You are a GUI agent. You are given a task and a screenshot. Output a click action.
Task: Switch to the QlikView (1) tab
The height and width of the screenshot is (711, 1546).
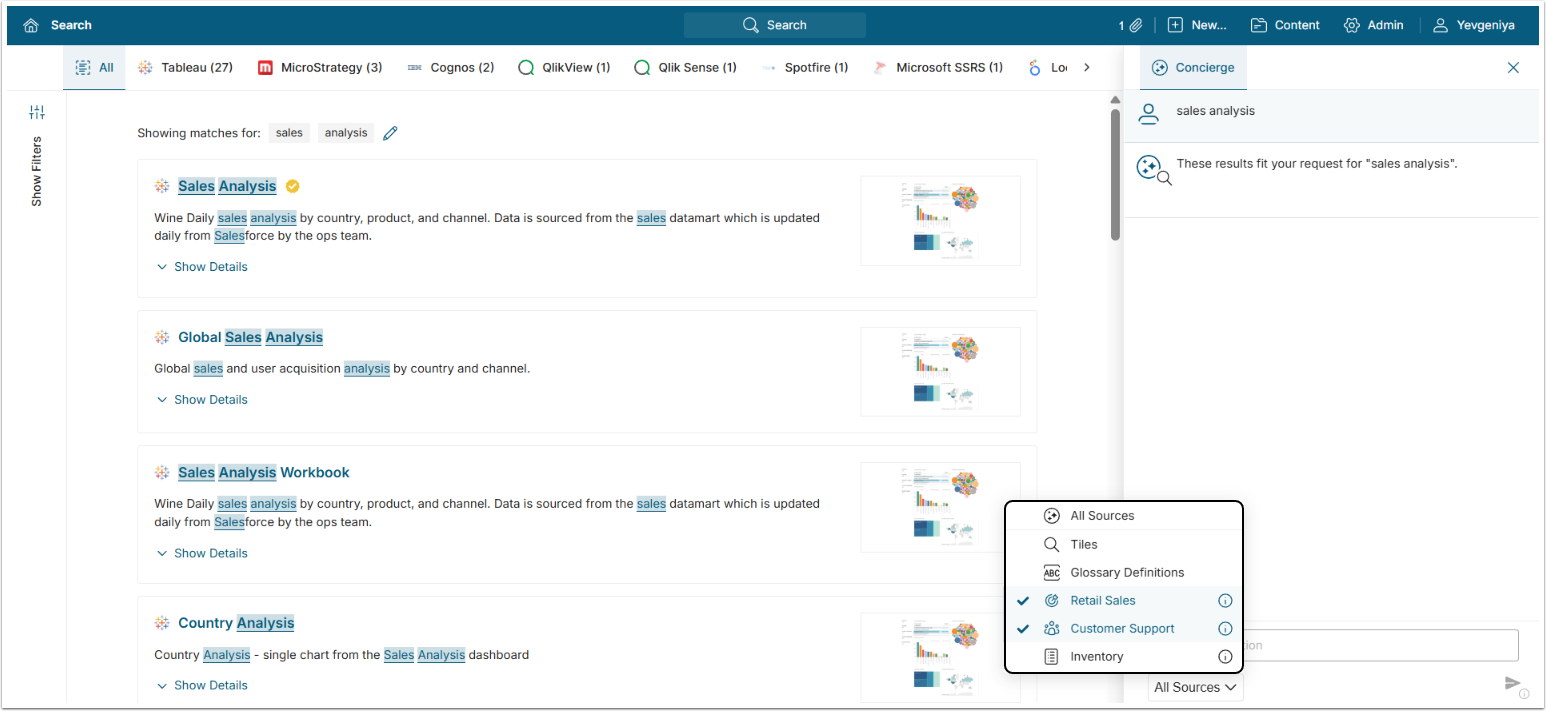[x=564, y=68]
